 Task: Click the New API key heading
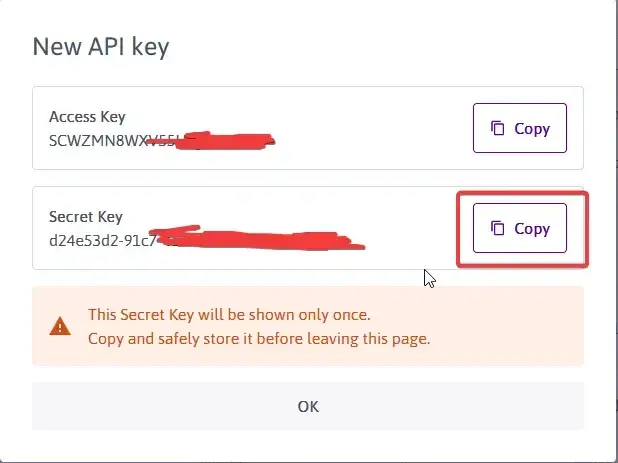click(x=101, y=46)
